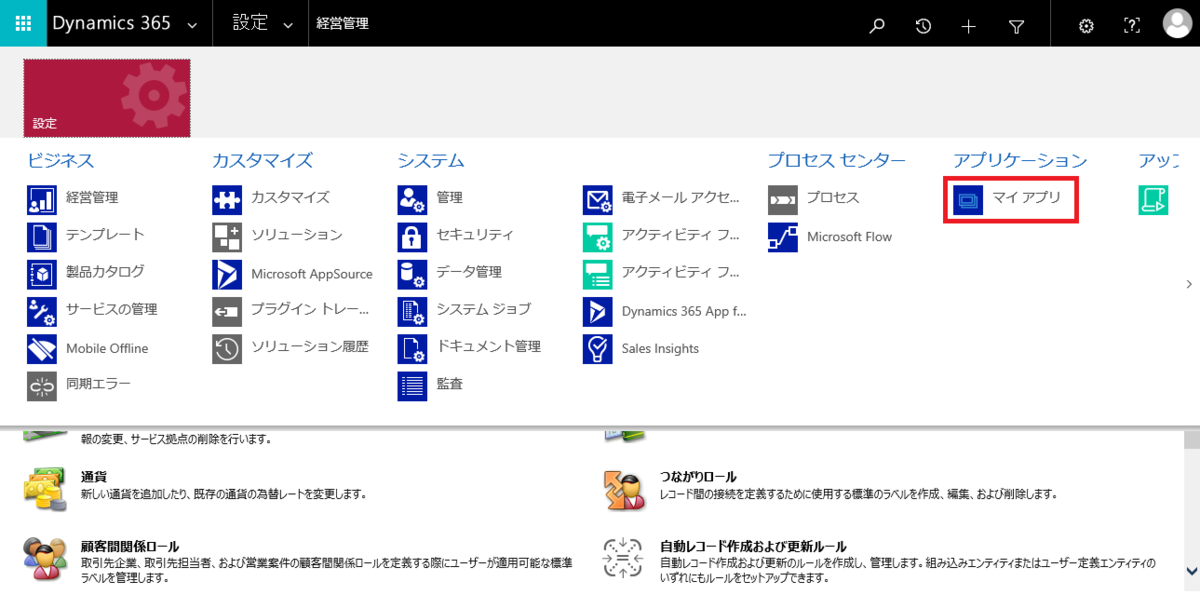Click the 監査 icon
This screenshot has height=595, width=1200.
click(412, 386)
